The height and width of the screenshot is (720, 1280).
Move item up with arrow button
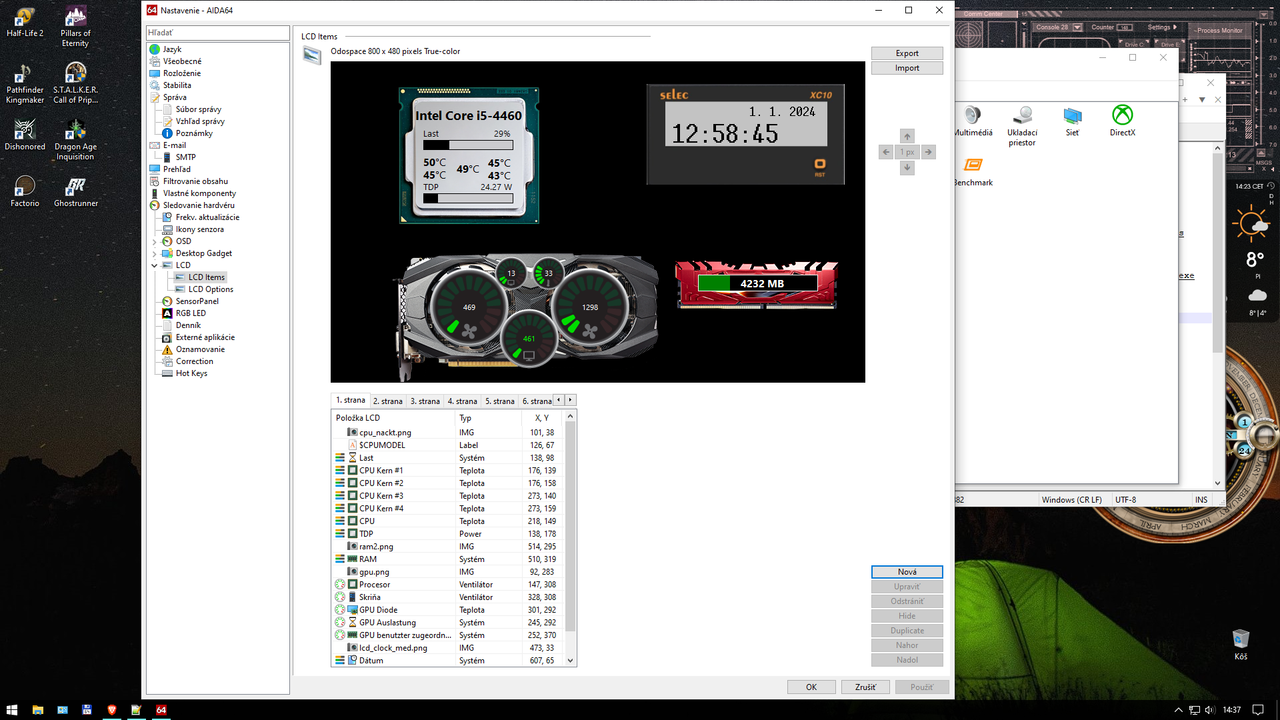907,136
